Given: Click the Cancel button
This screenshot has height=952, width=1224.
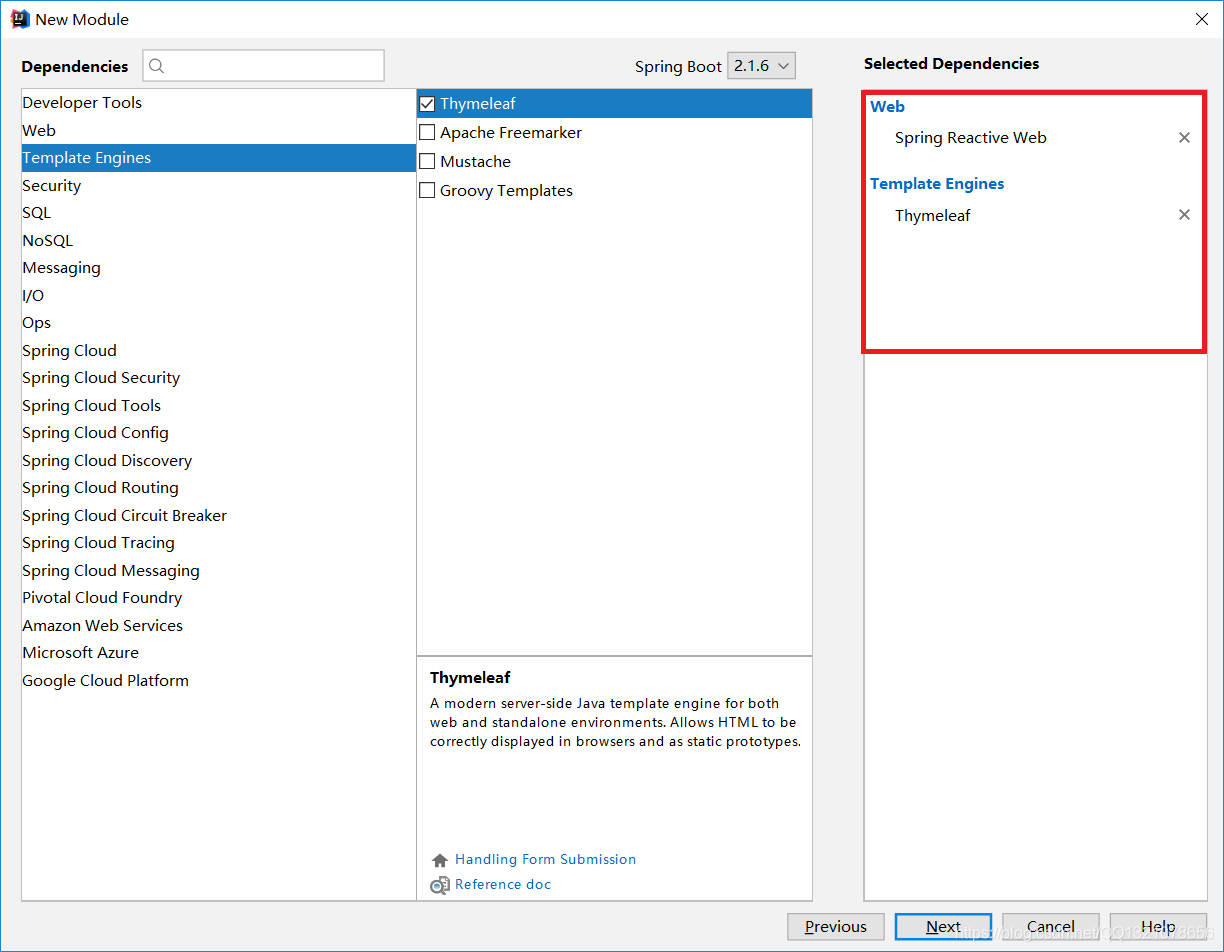Looking at the screenshot, I should [1051, 927].
